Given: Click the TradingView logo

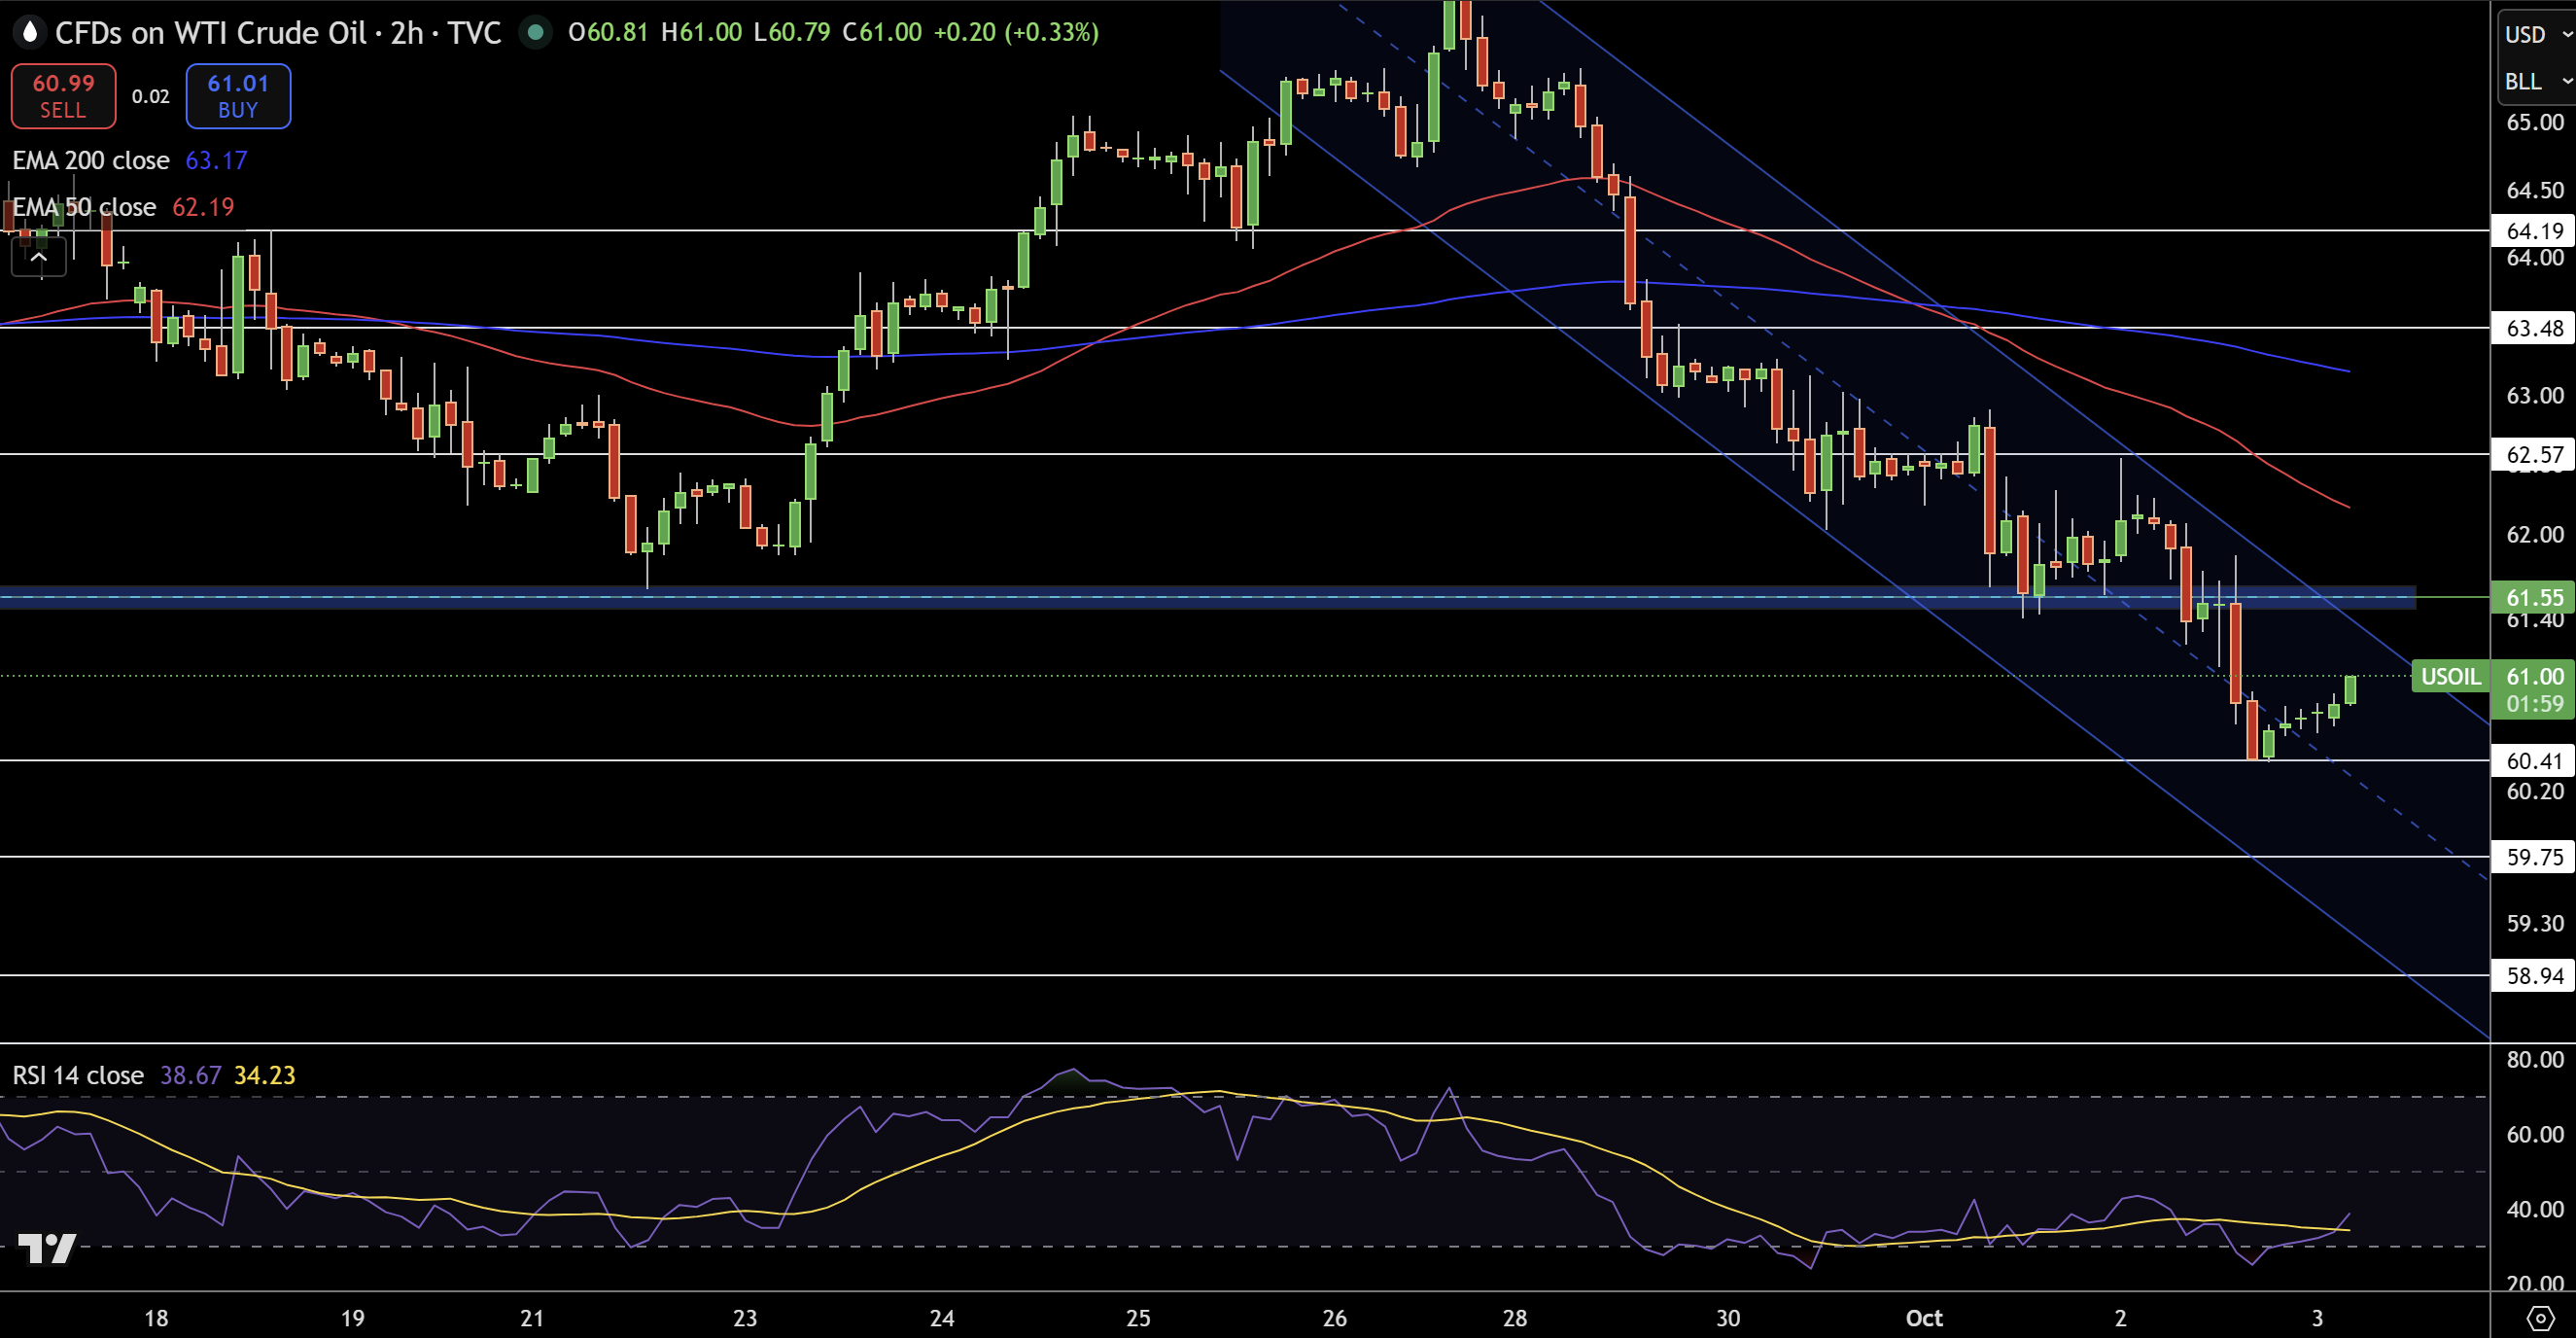Looking at the screenshot, I should (x=47, y=1247).
